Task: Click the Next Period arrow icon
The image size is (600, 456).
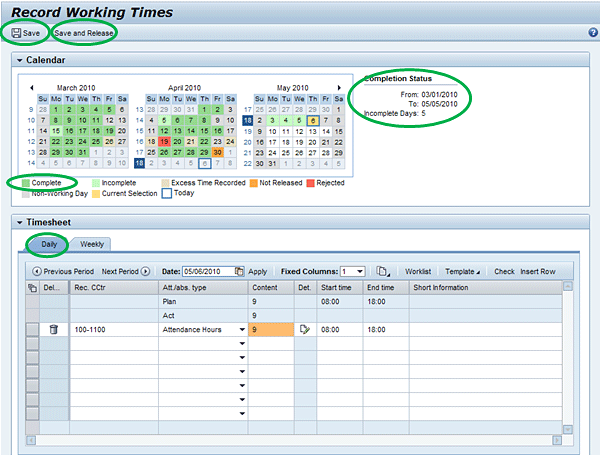Action: pyautogui.click(x=145, y=271)
